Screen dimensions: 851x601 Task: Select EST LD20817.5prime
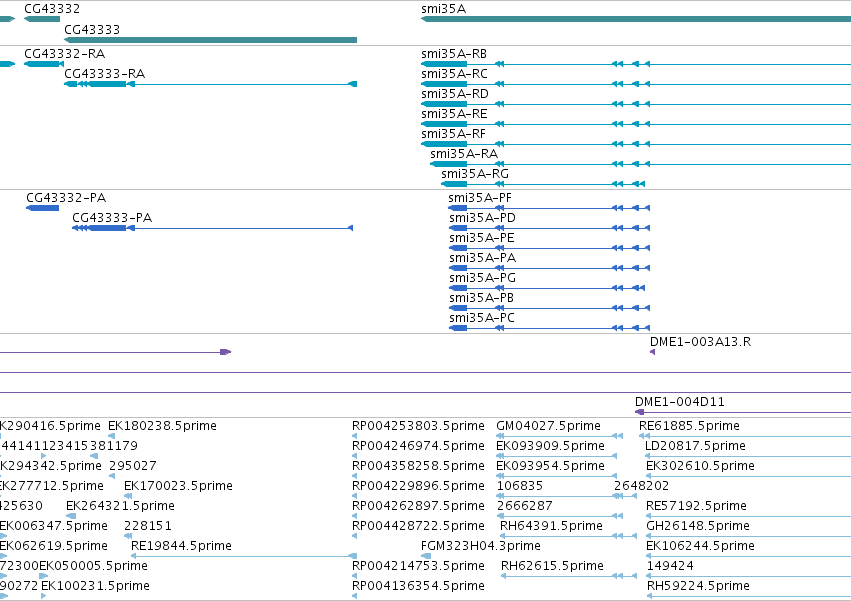(695, 446)
